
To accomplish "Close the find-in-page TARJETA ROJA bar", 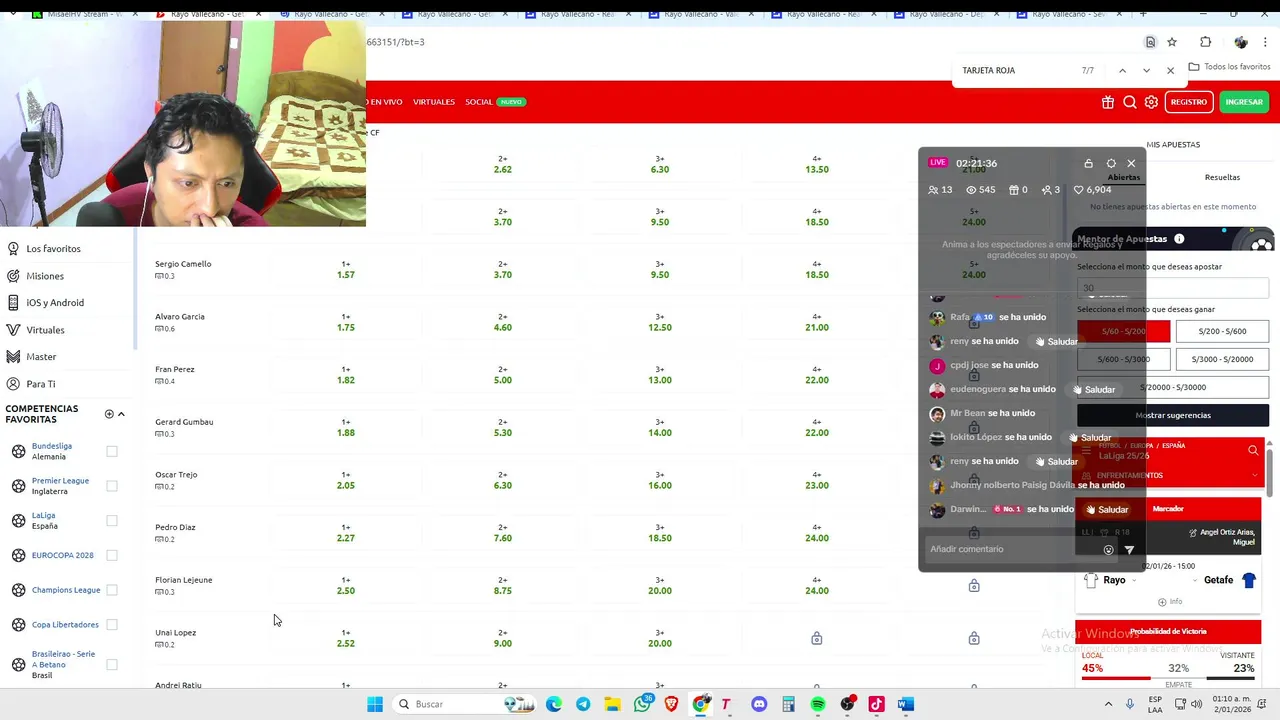I will click(1170, 71).
